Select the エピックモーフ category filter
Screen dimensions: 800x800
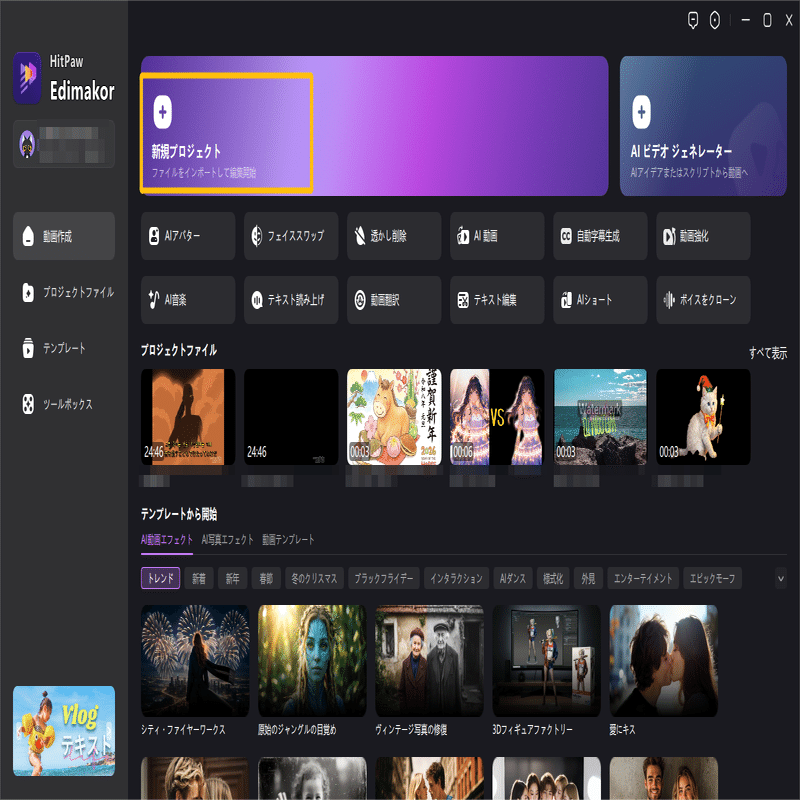712,578
